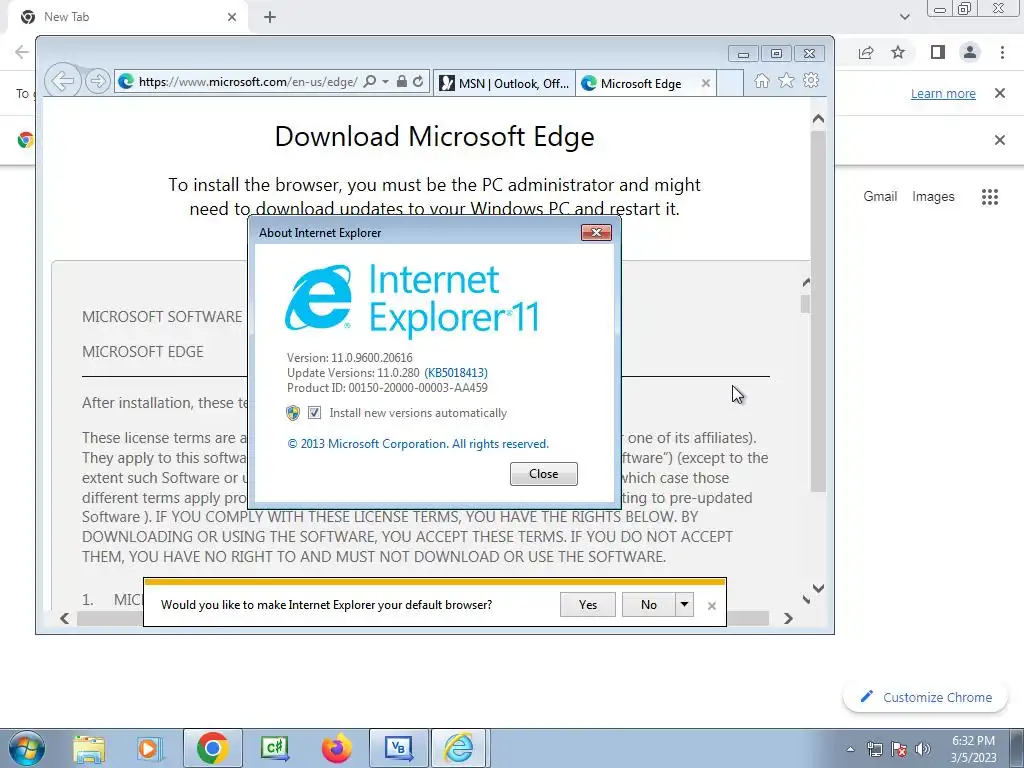Answer Yes to default browser prompt

[x=588, y=605]
